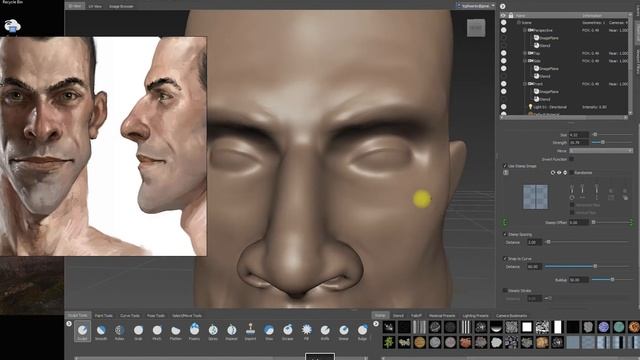Collapse the Front camera node
640x360 pixels.
[525, 84]
